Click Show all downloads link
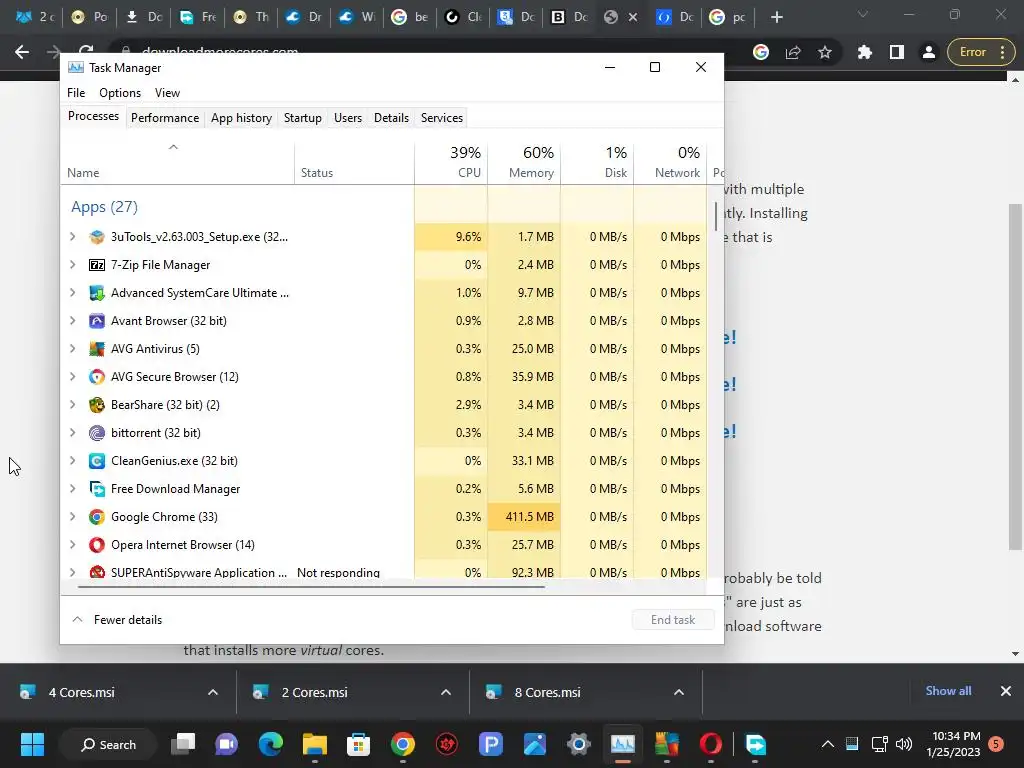 948,691
